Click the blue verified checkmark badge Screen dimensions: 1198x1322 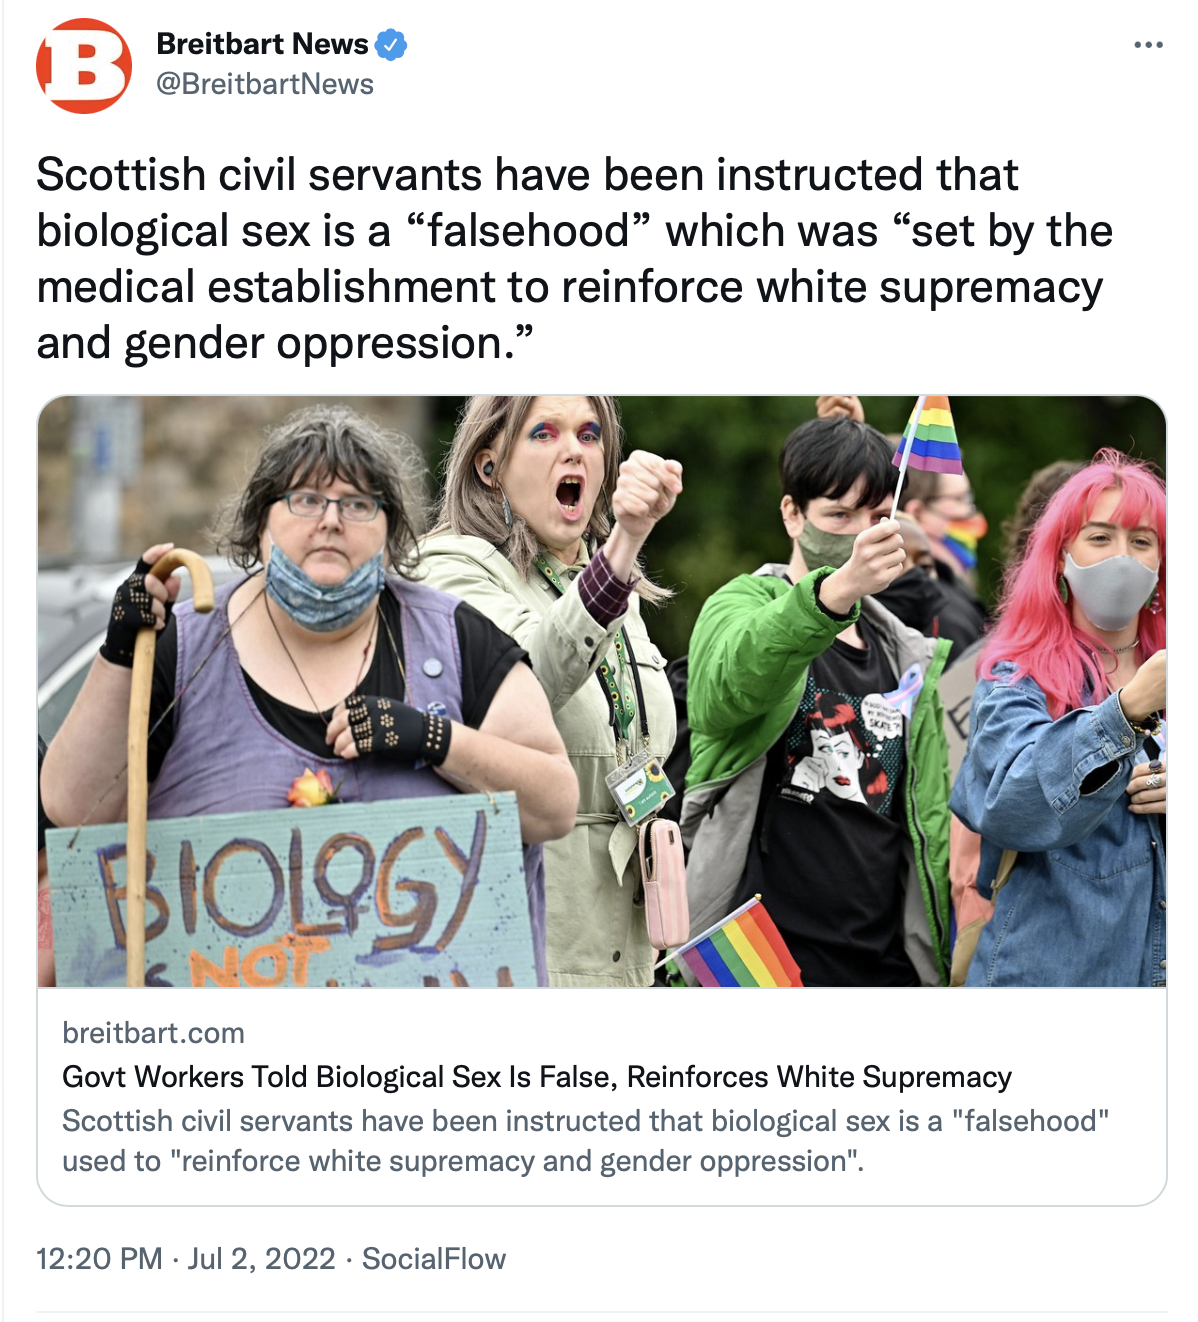point(391,45)
